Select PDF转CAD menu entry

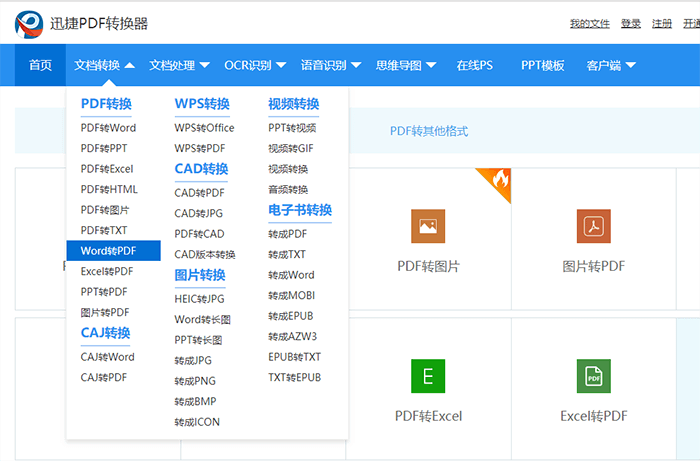pos(199,234)
